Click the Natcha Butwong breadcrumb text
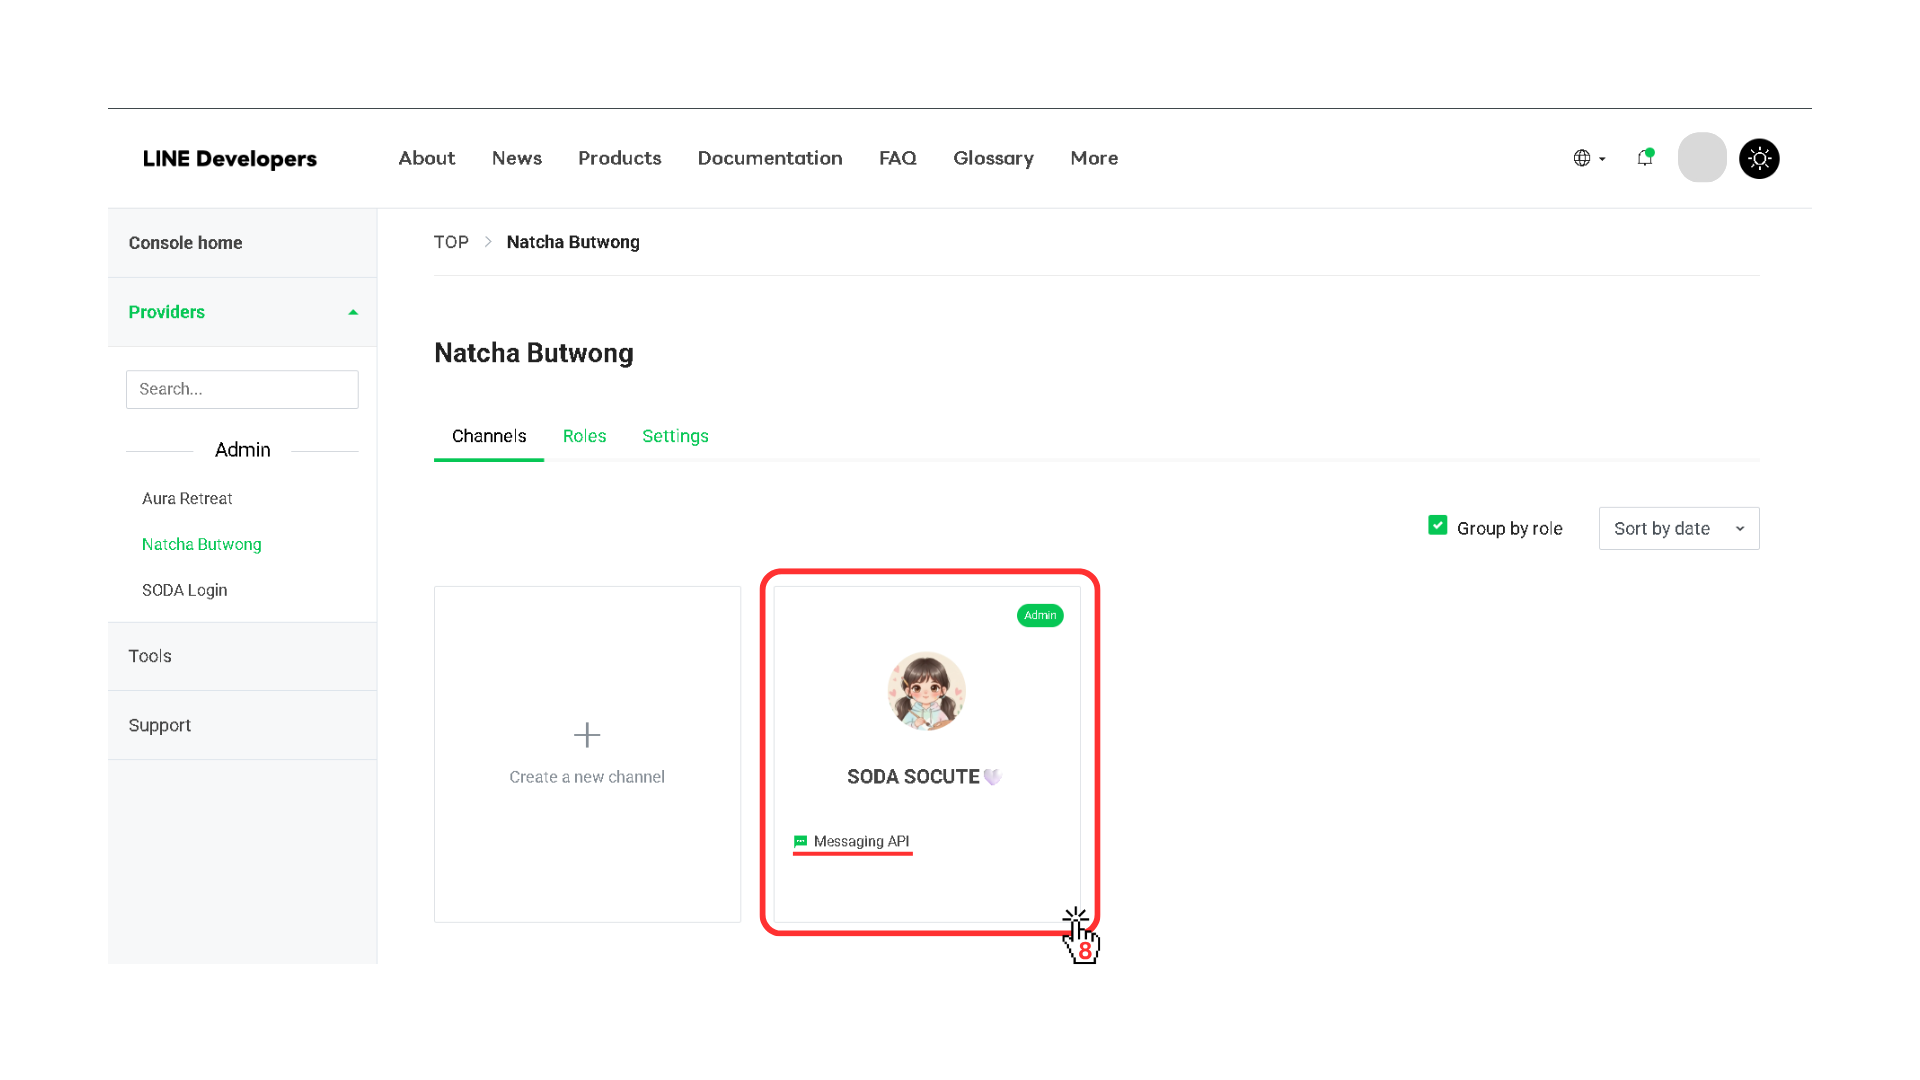 point(573,242)
